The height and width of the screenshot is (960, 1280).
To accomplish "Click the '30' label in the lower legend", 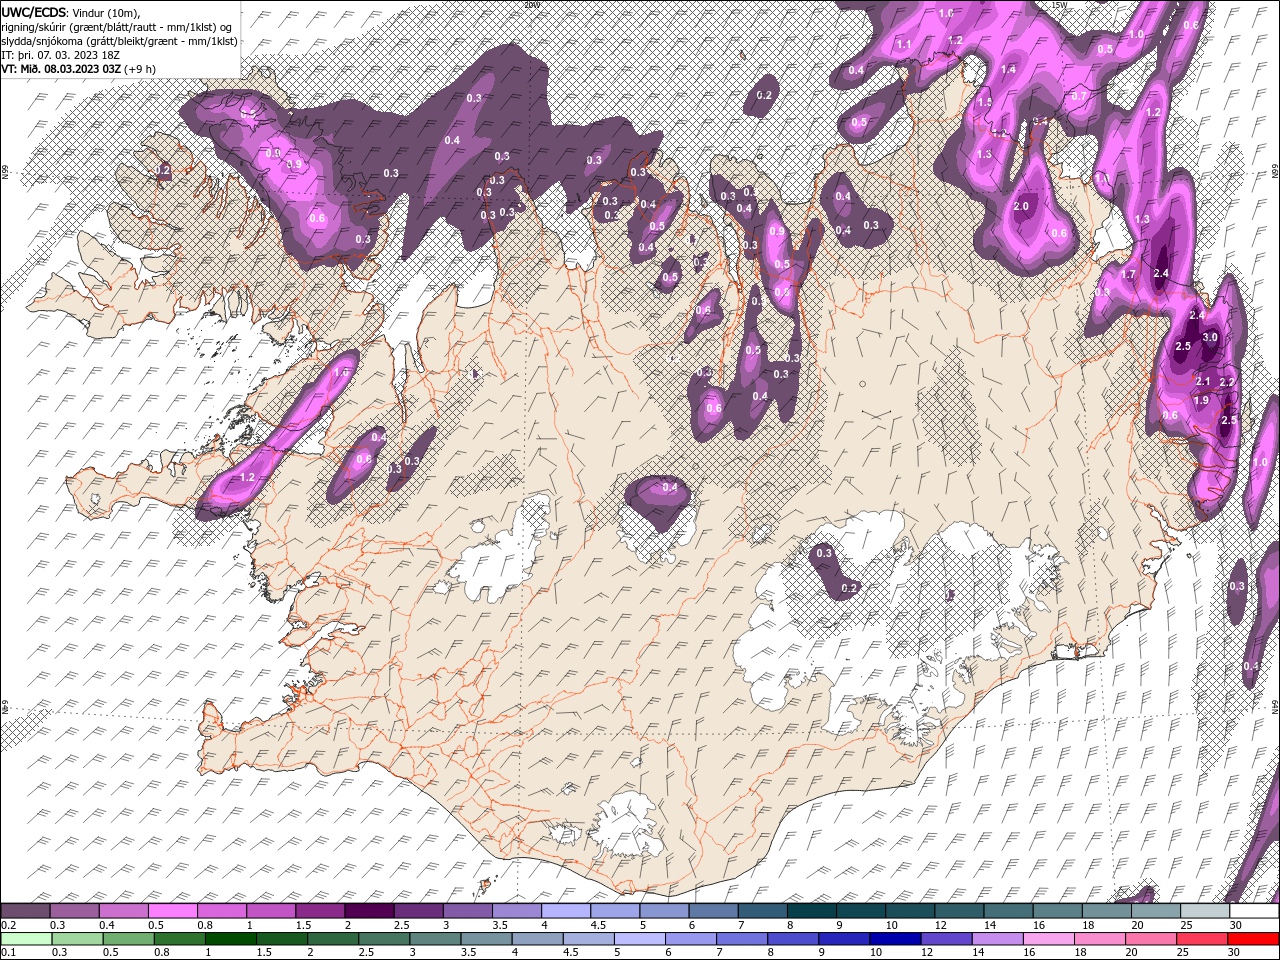I will point(1236,953).
